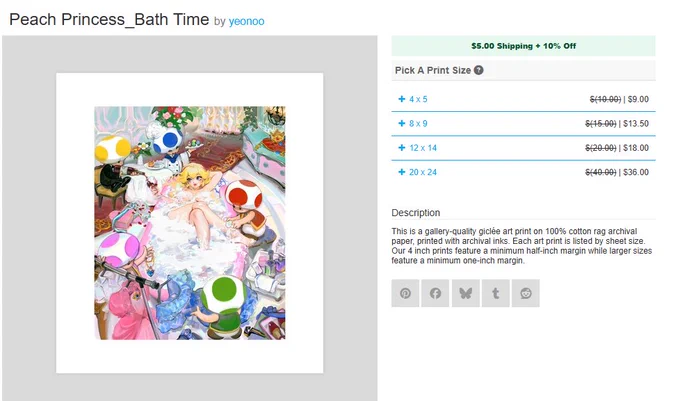Share print on Pinterest
The image size is (680, 401).
click(x=405, y=293)
